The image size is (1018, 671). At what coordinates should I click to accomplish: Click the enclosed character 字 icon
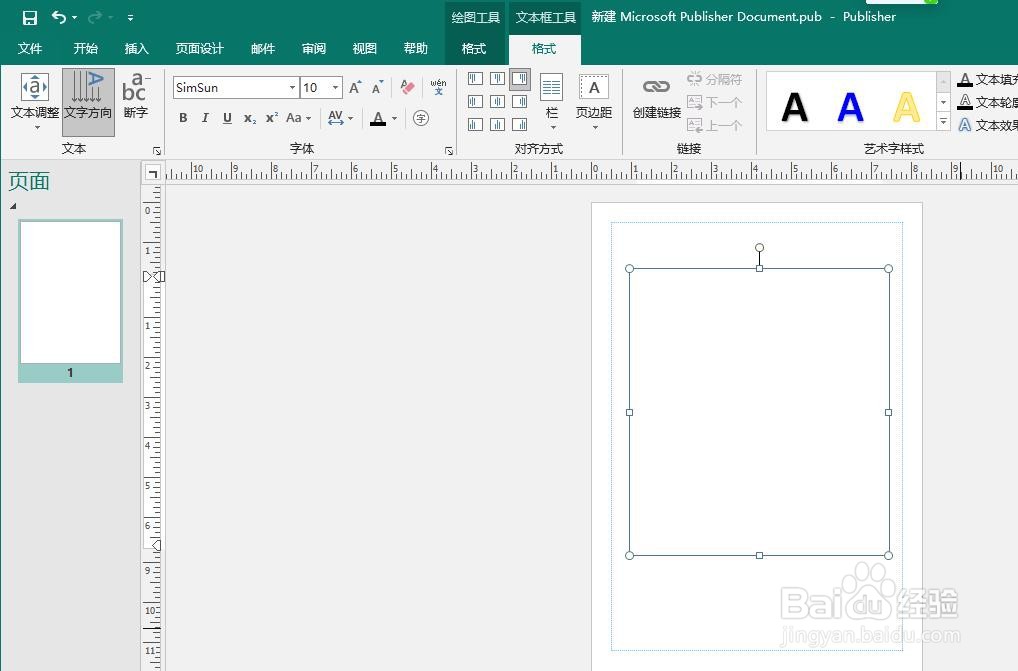click(x=421, y=118)
